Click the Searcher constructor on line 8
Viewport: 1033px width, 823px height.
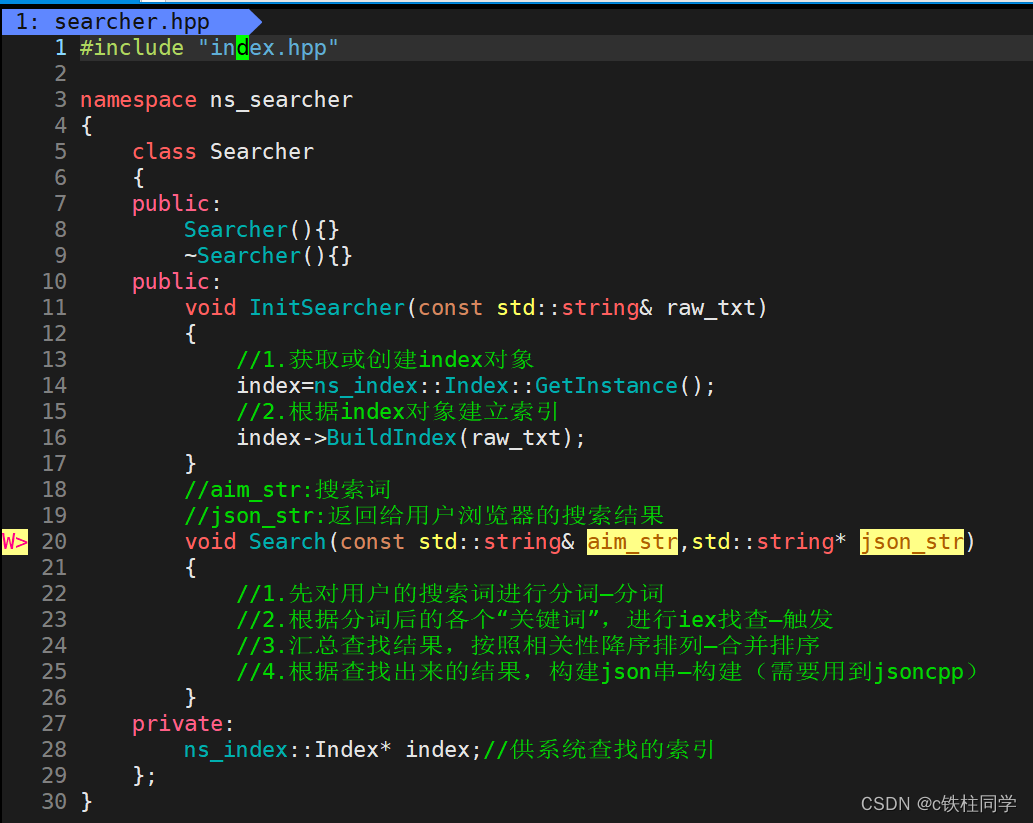(x=236, y=229)
